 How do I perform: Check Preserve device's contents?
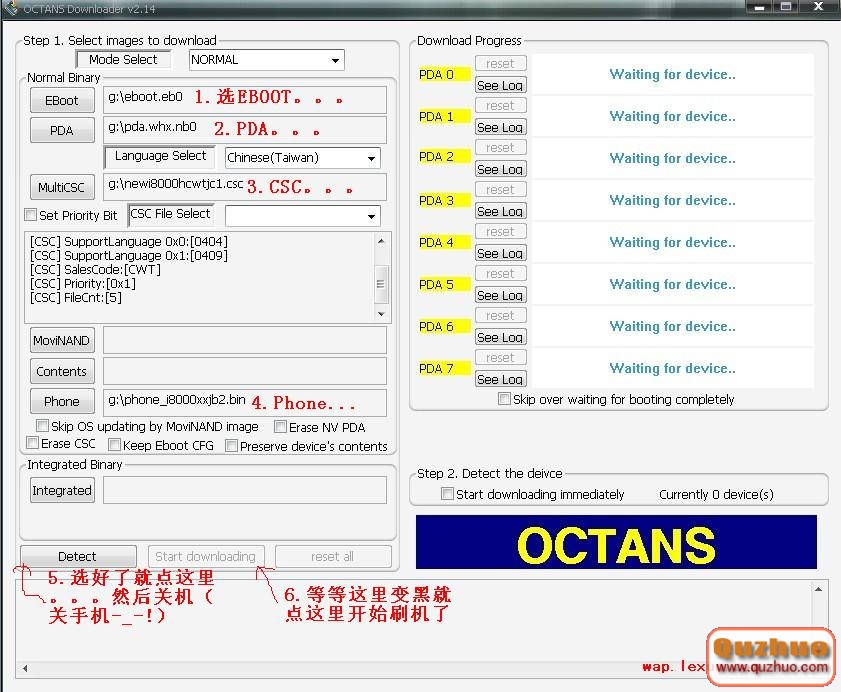point(231,446)
